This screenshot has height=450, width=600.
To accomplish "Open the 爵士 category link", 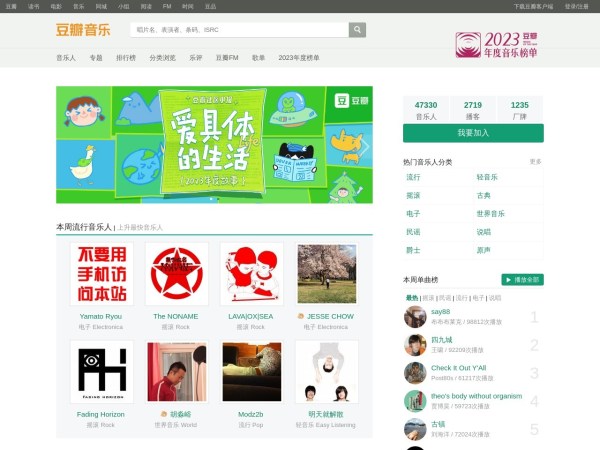I will [x=413, y=249].
